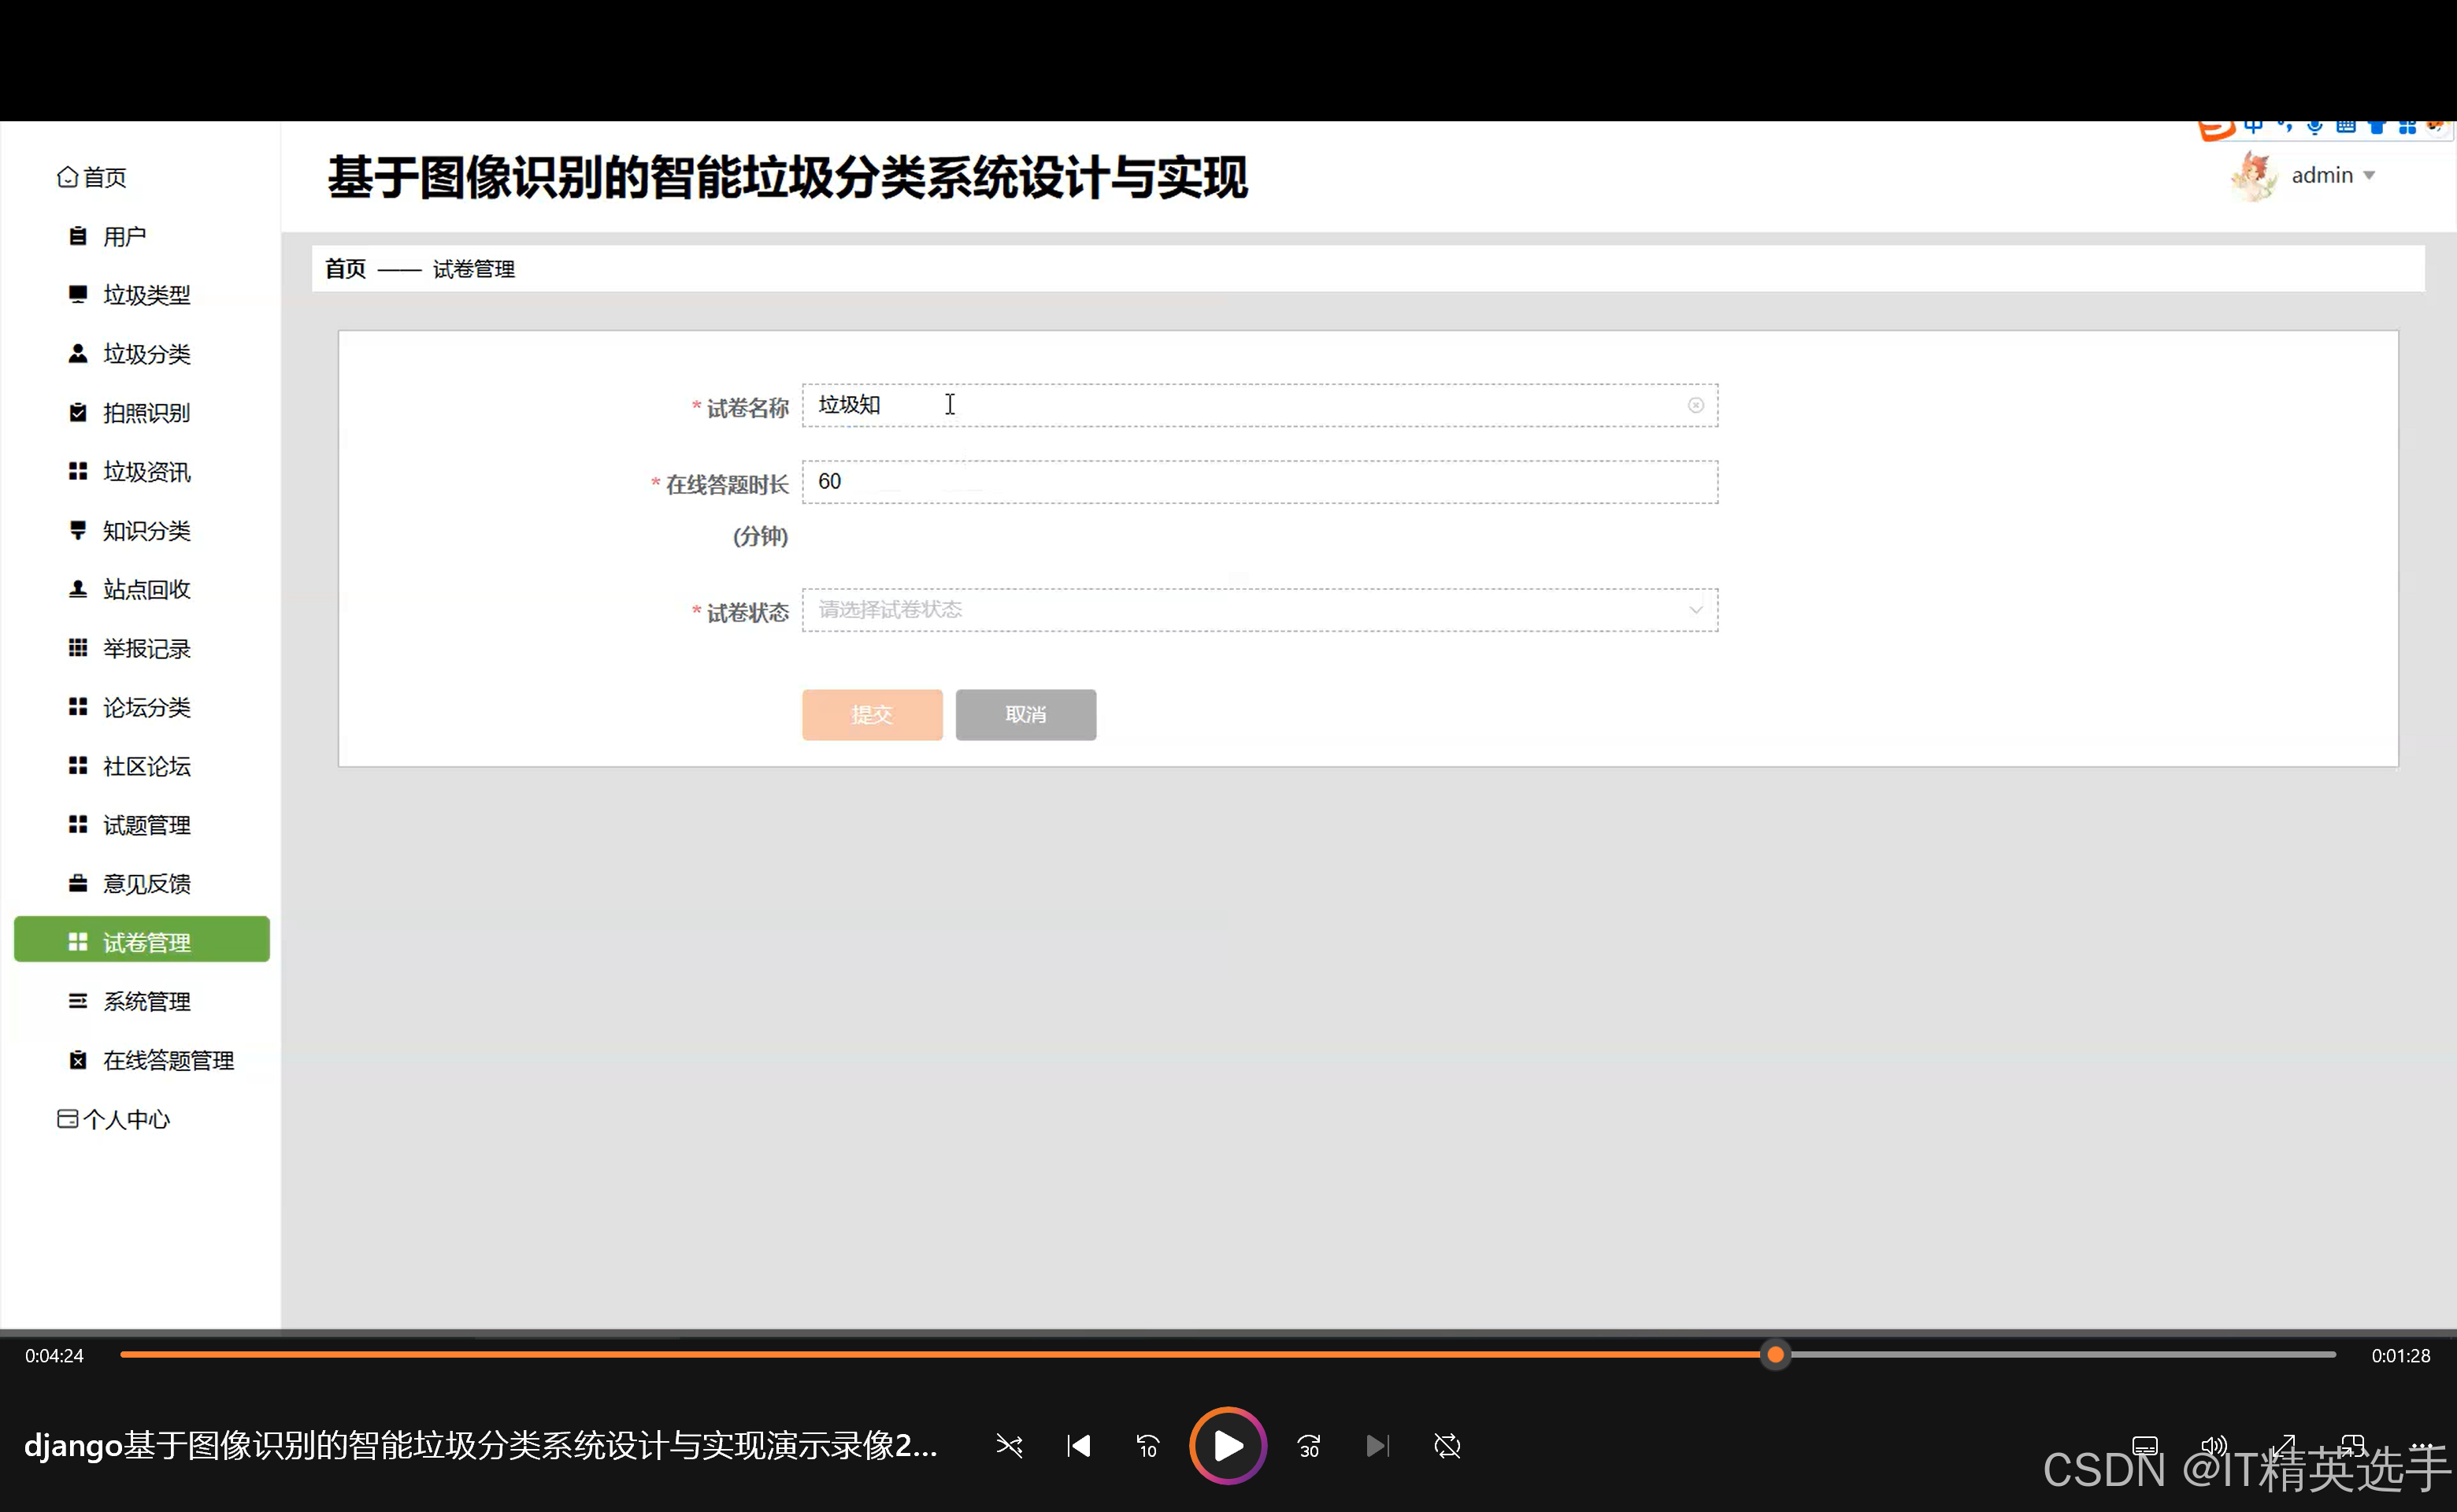Open the IME toolbox grid icon
2457x1512 pixels.
pos(2408,127)
